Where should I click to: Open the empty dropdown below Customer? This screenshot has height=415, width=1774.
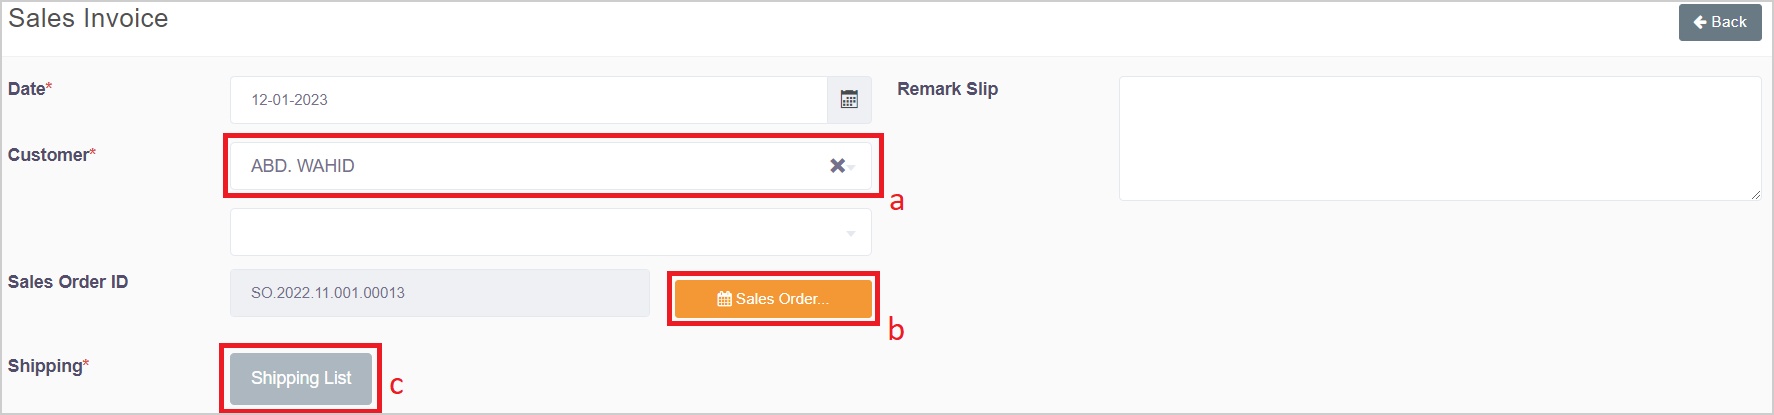(x=550, y=232)
